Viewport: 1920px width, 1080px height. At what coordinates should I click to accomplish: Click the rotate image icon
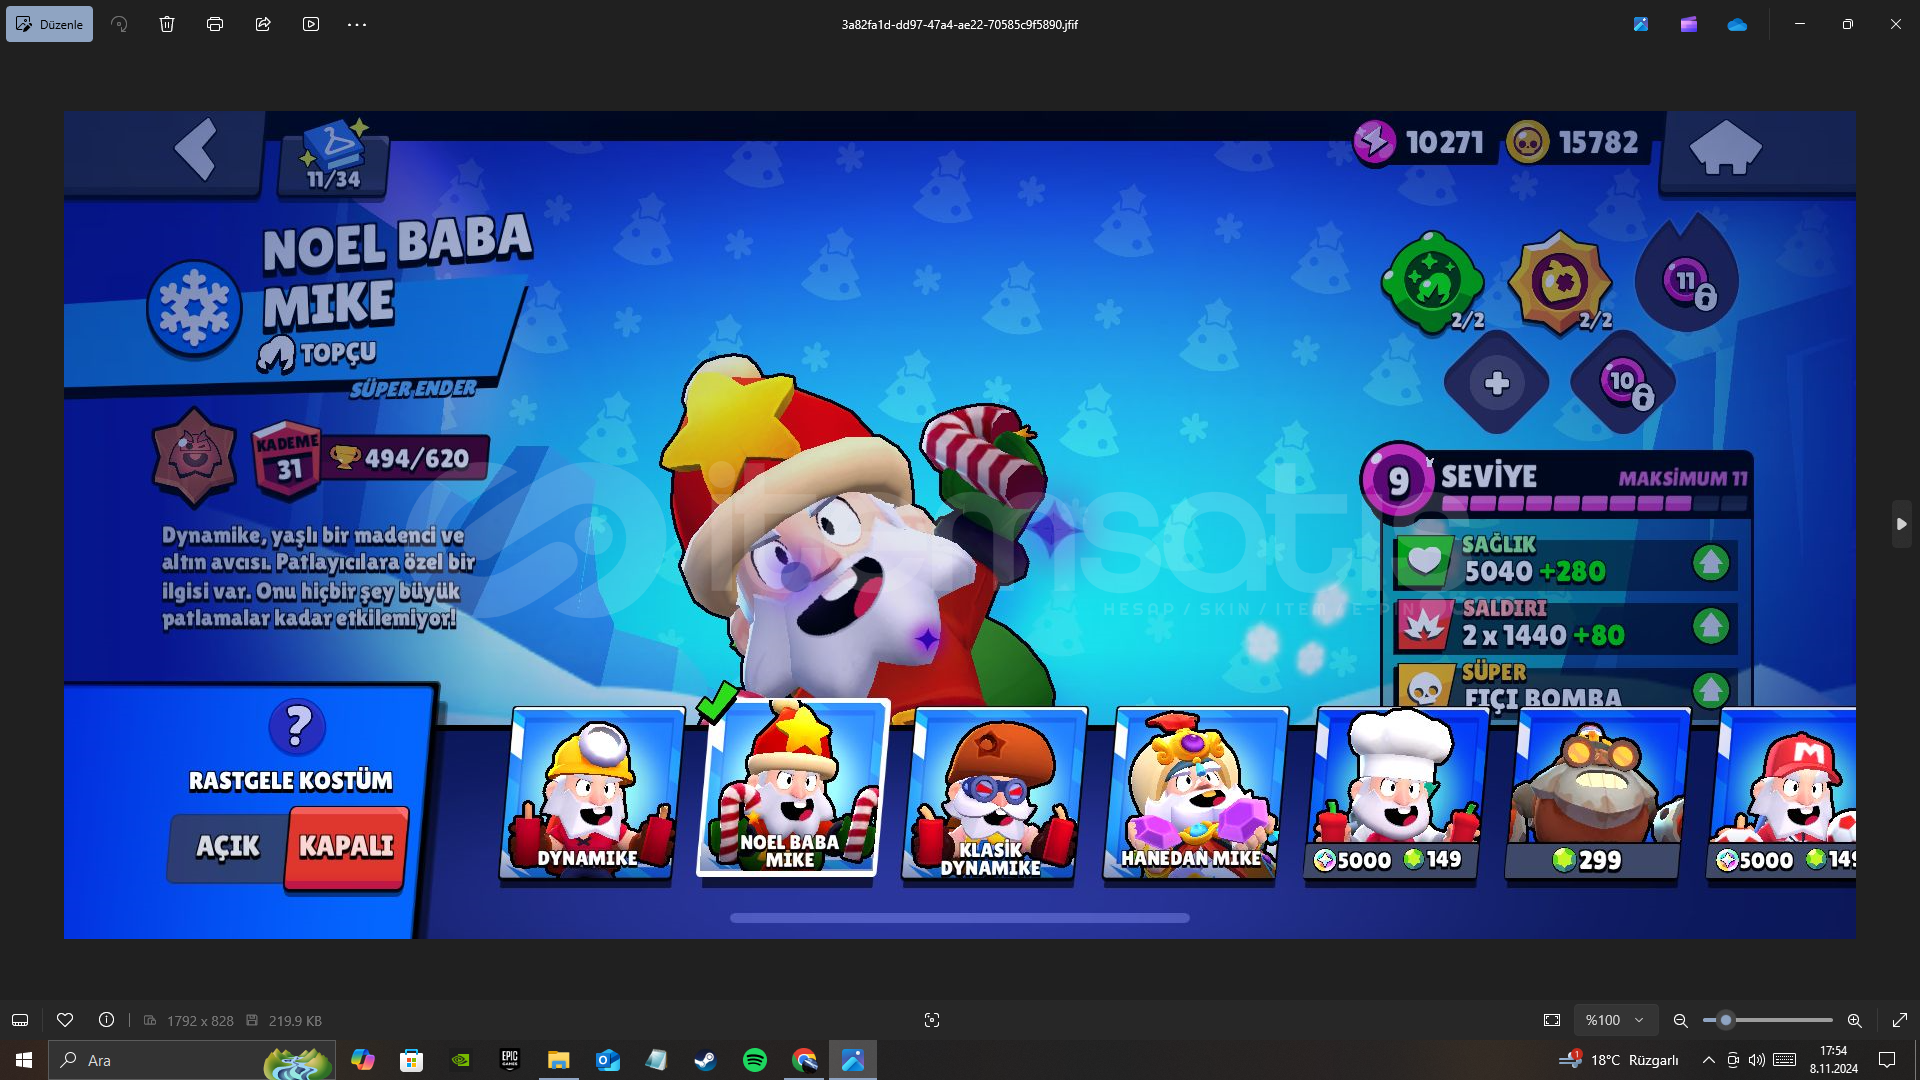(119, 24)
